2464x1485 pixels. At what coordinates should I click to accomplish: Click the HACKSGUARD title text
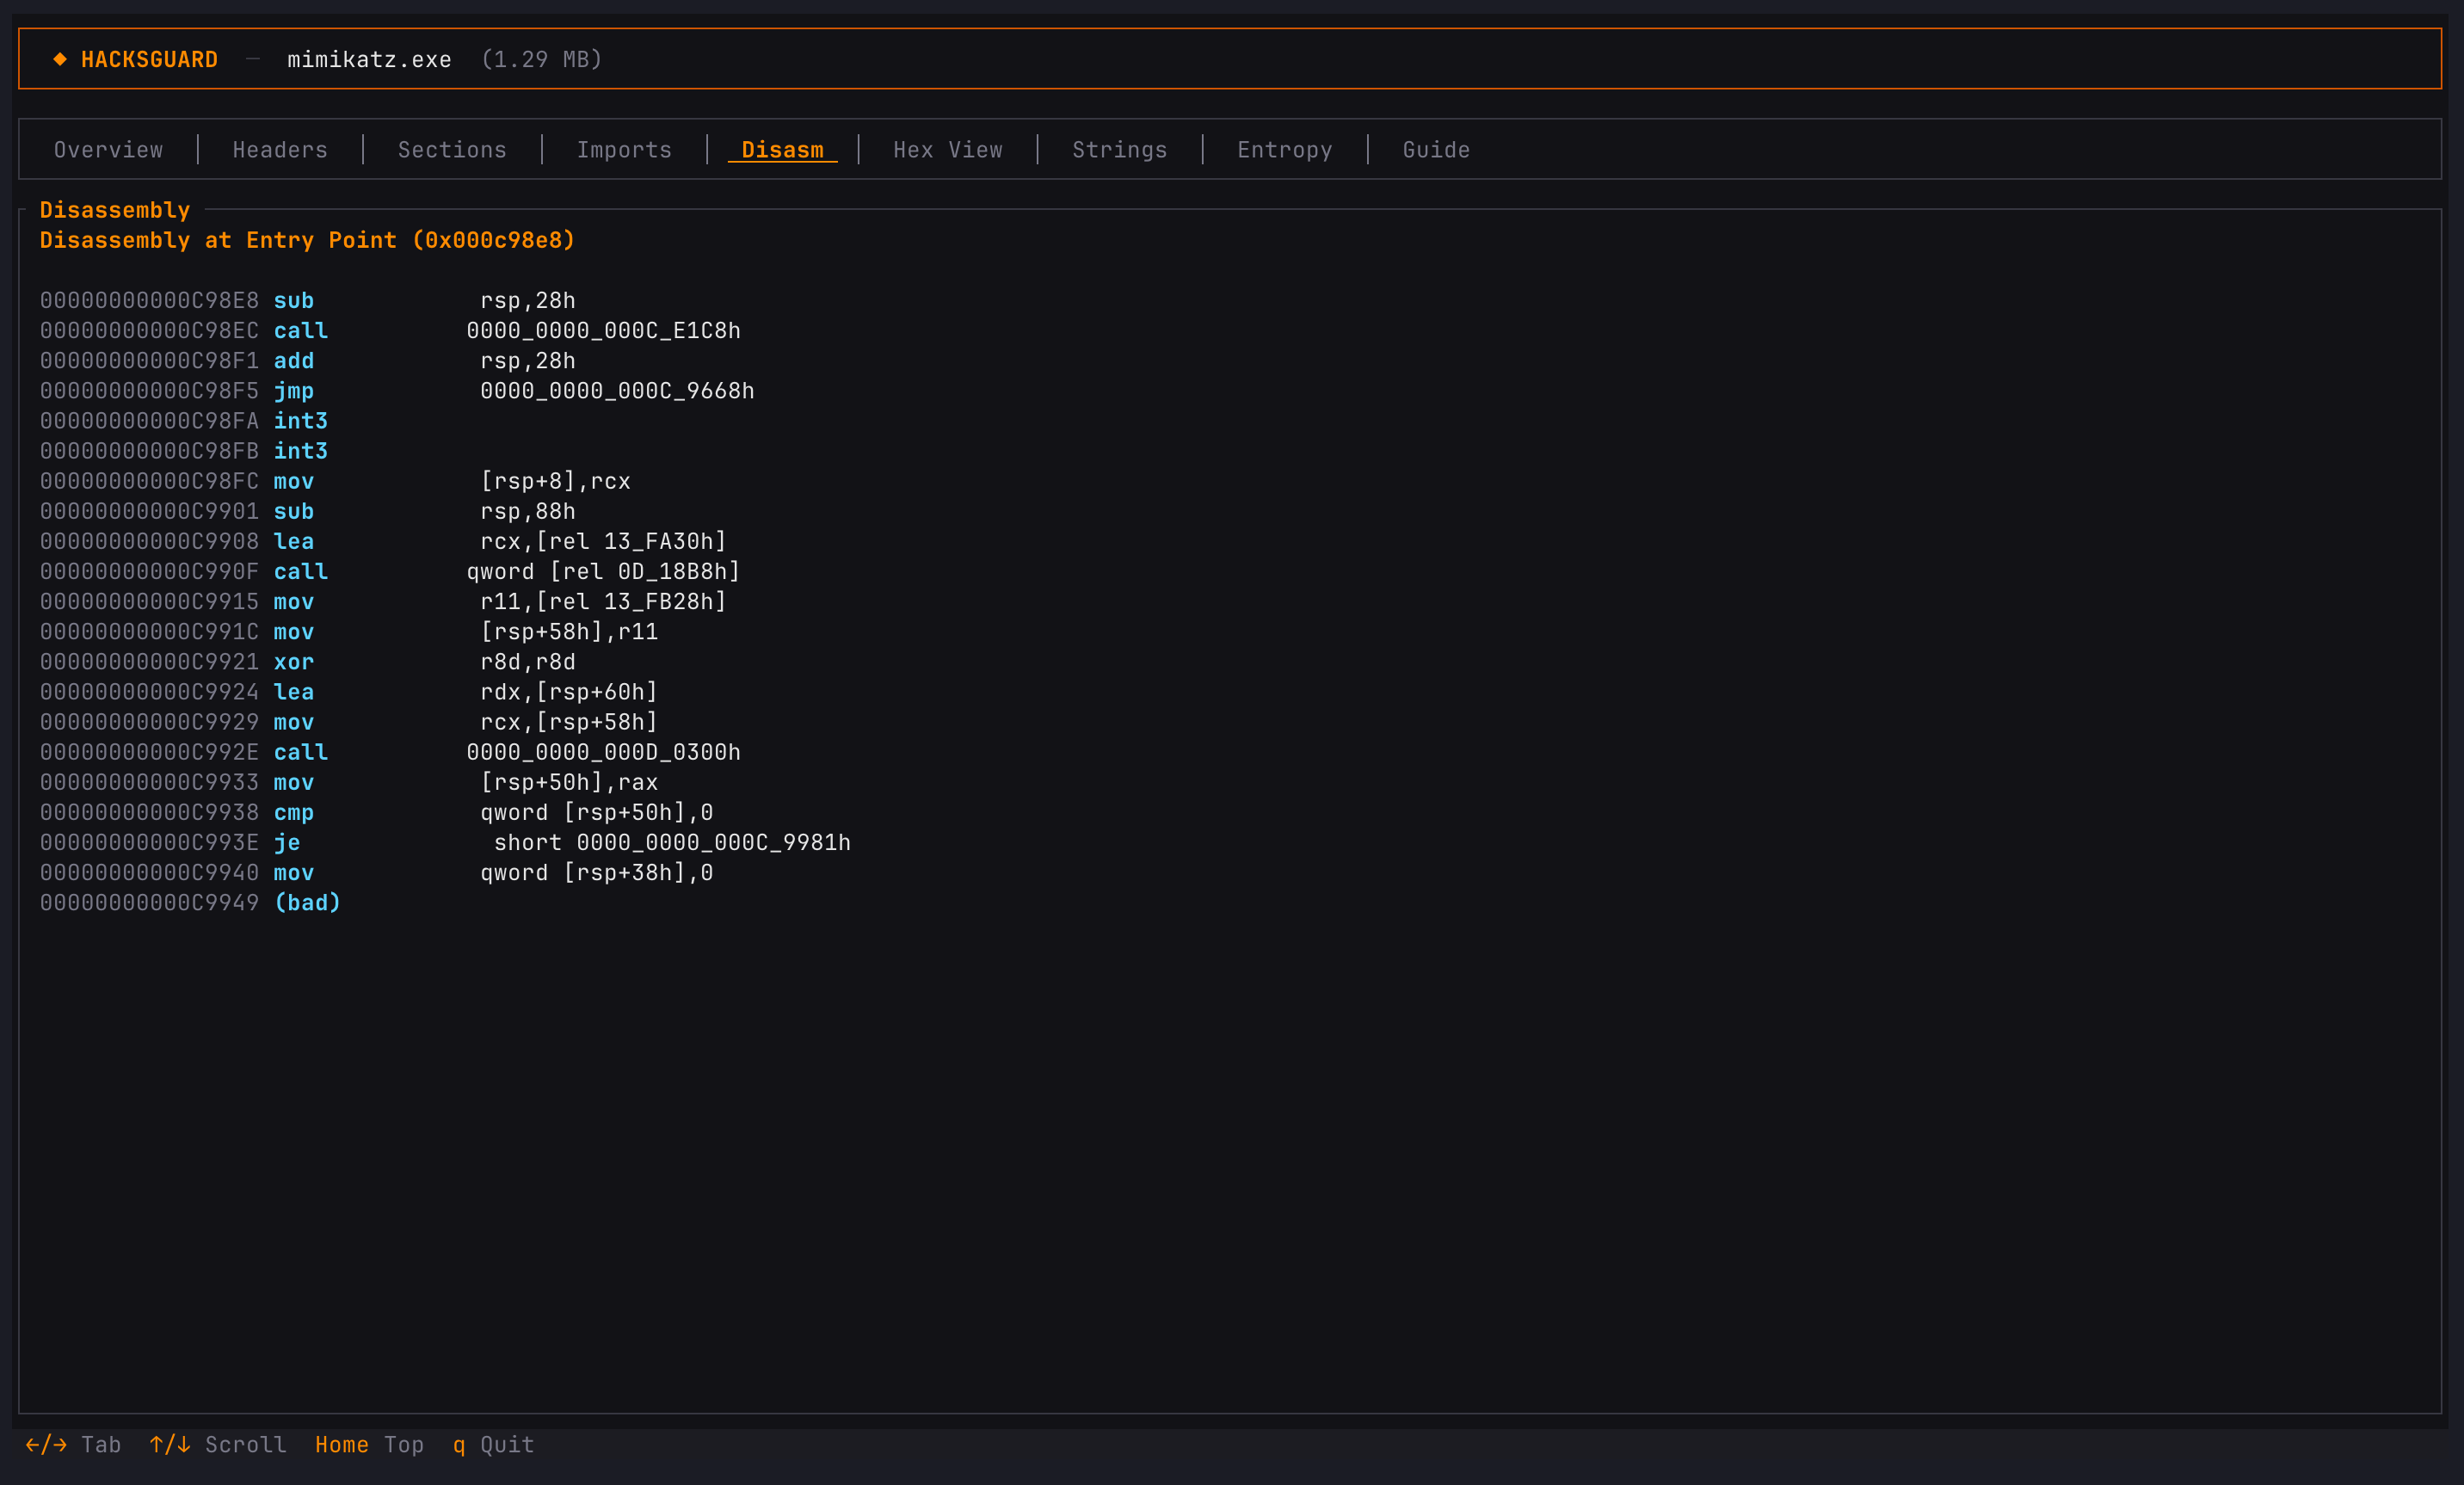[x=149, y=60]
